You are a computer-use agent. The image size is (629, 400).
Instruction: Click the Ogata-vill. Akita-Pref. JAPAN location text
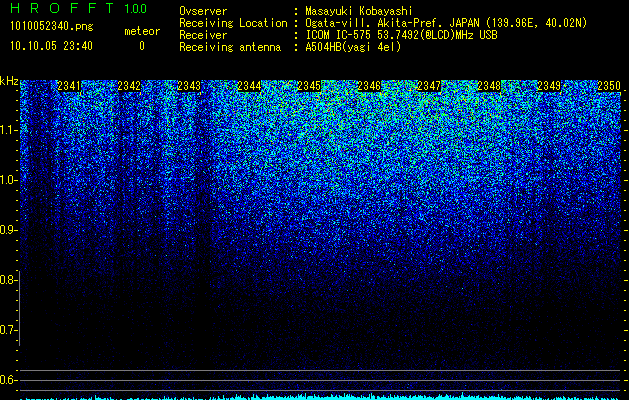(x=444, y=23)
